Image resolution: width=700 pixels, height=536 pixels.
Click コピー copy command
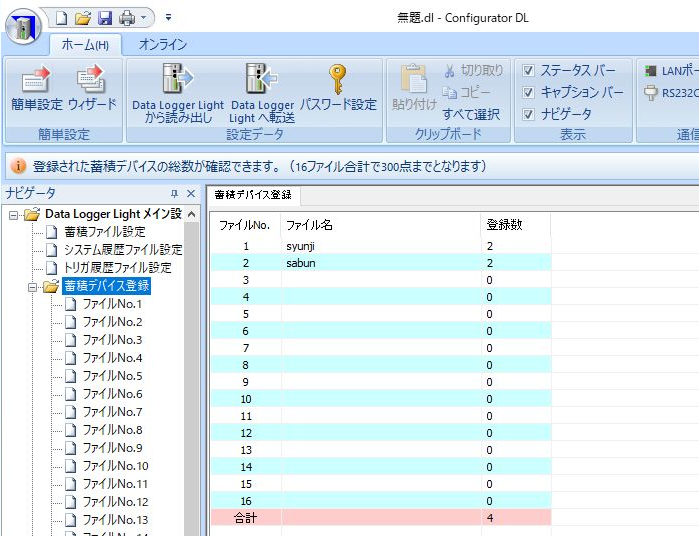(467, 92)
